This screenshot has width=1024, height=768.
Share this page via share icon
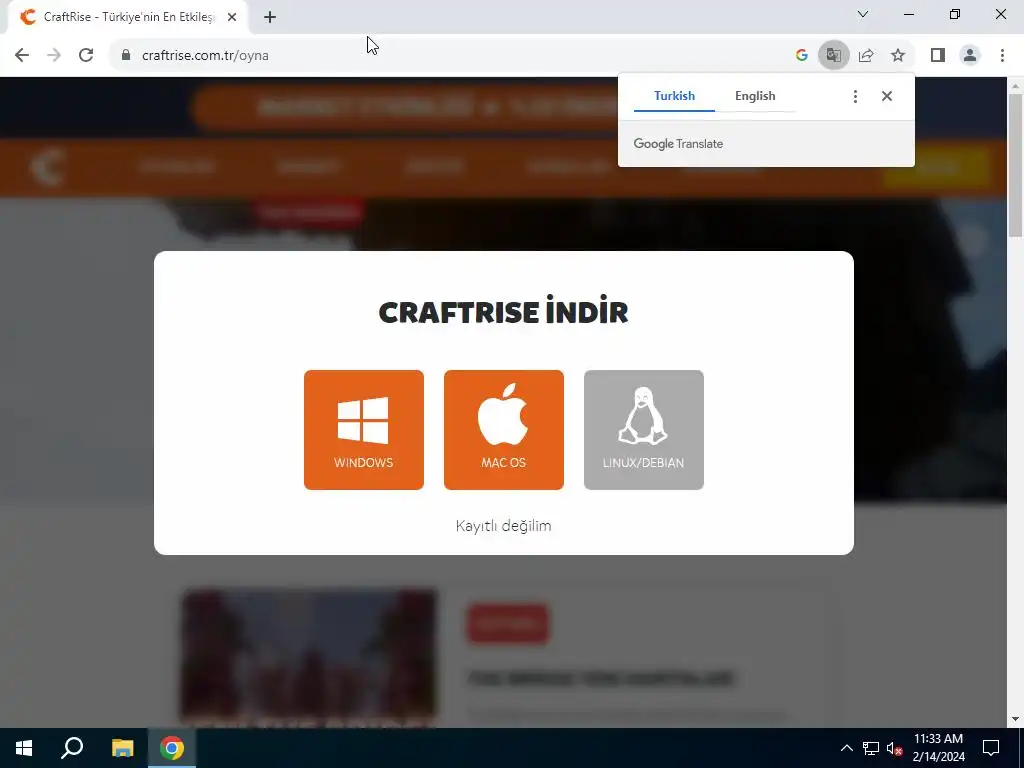(x=866, y=56)
